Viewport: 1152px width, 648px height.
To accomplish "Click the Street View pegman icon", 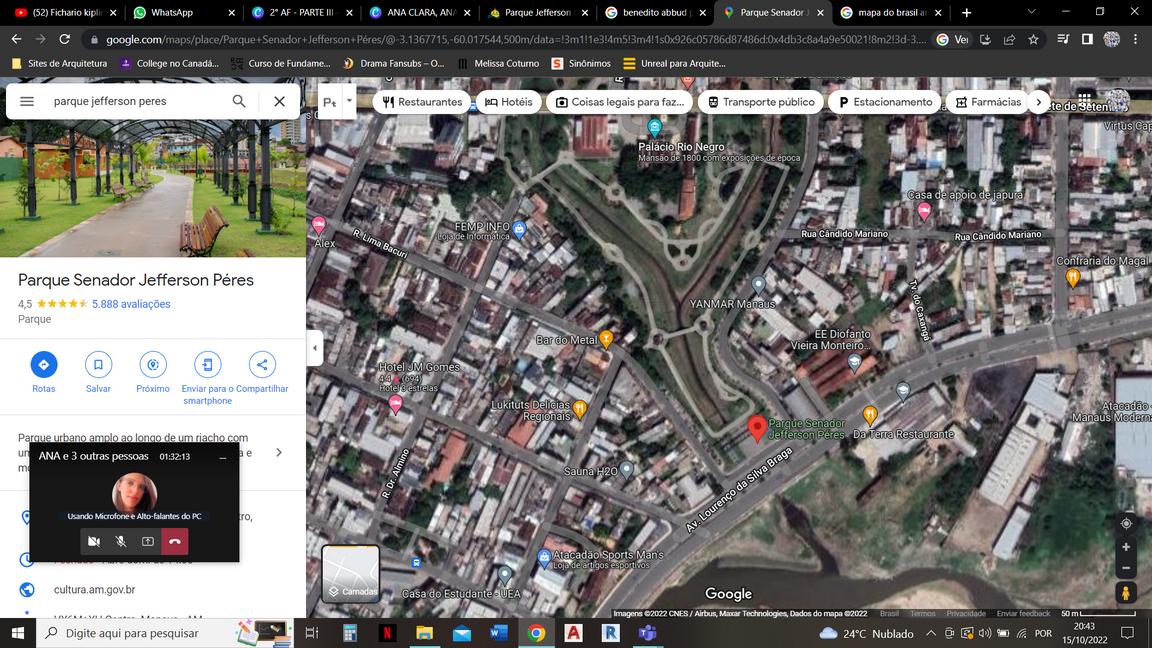I will [x=1126, y=593].
